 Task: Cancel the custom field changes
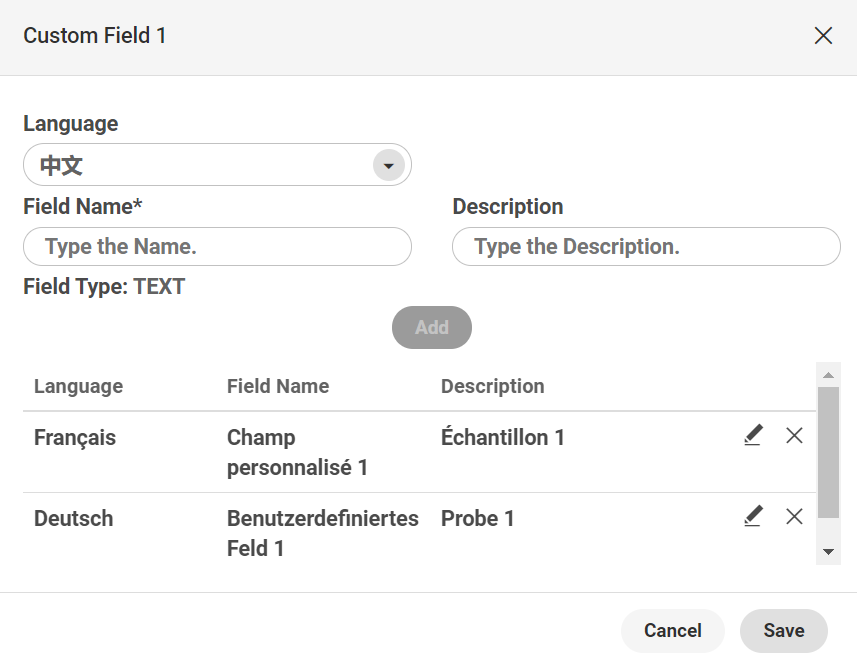pyautogui.click(x=673, y=630)
